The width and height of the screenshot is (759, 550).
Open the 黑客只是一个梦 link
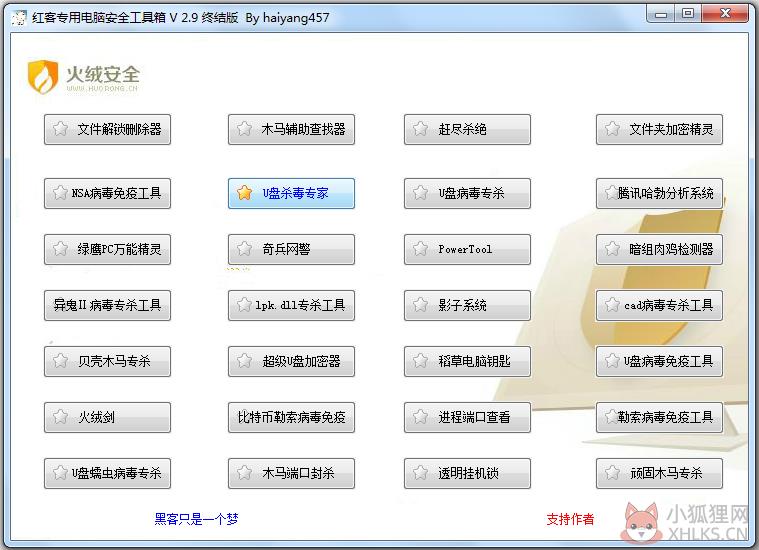click(x=196, y=519)
